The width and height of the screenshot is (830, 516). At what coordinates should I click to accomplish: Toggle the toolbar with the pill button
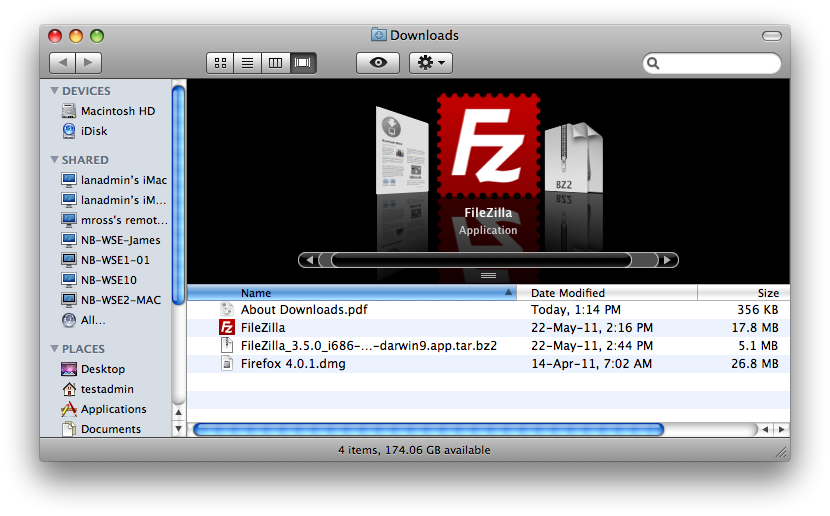pyautogui.click(x=772, y=35)
